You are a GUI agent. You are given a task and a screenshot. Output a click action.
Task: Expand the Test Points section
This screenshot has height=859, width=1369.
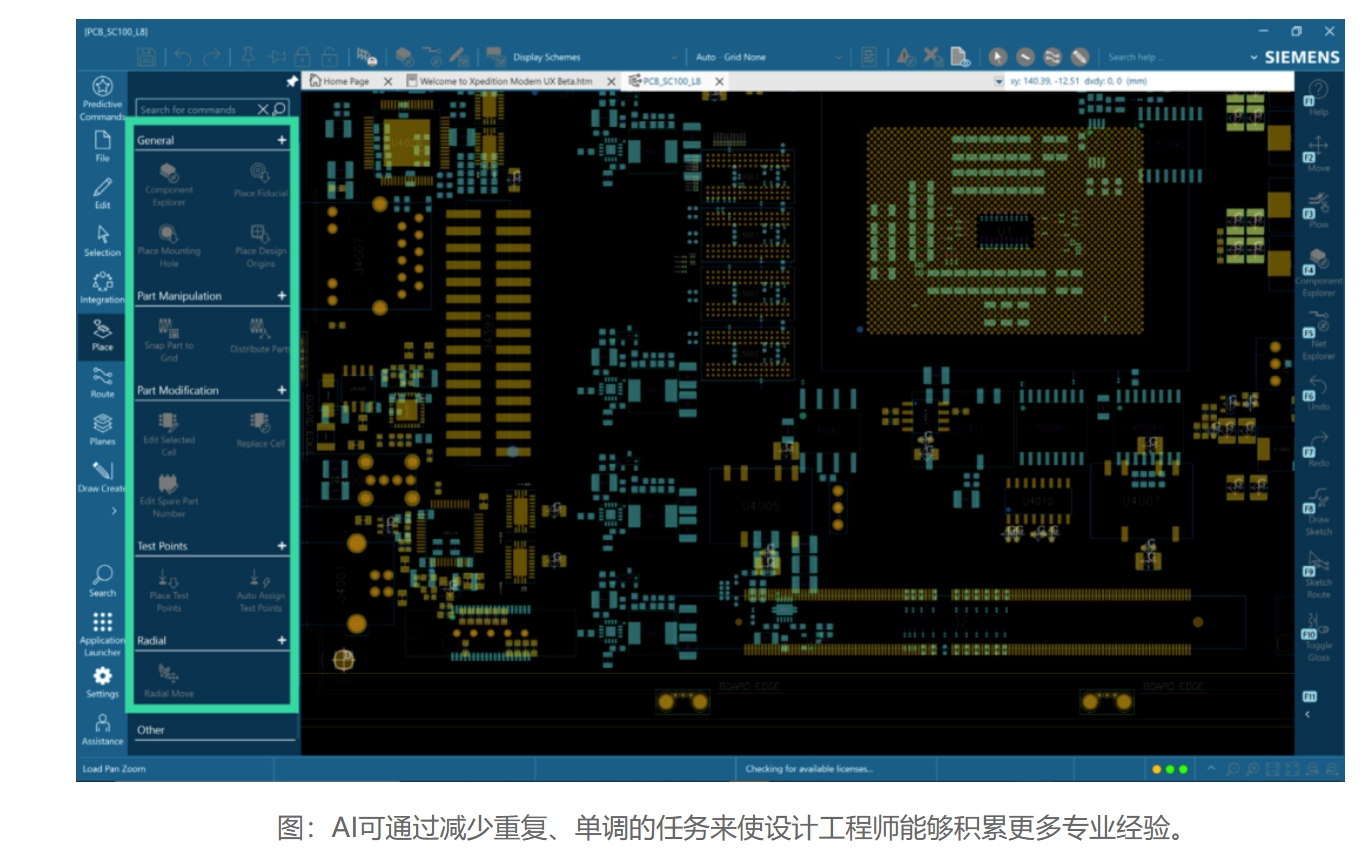click(x=282, y=546)
